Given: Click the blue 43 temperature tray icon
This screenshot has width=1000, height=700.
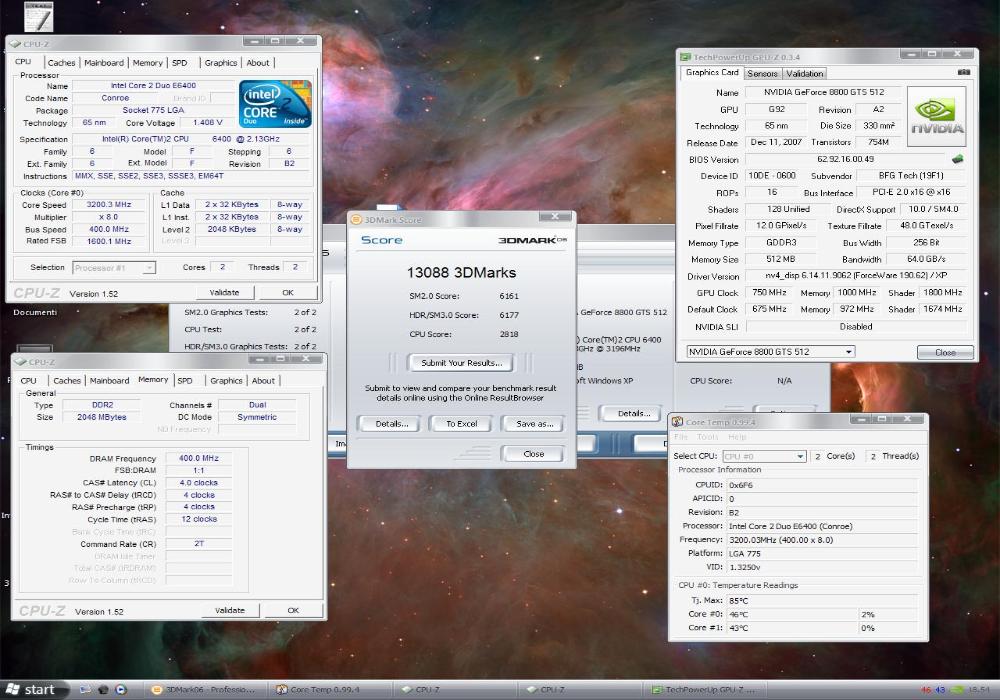Looking at the screenshot, I should (940, 690).
